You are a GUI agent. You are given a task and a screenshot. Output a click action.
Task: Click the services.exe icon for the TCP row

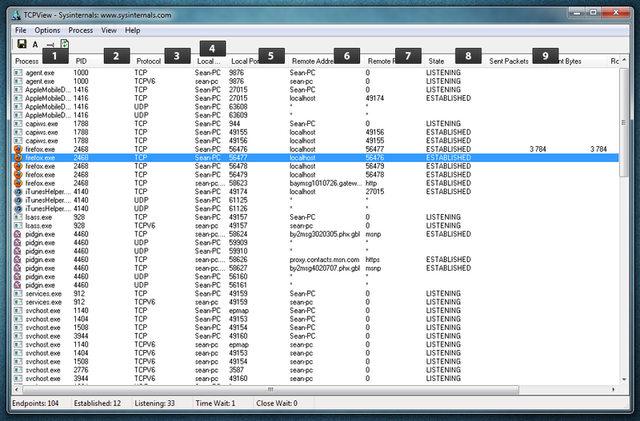point(18,294)
